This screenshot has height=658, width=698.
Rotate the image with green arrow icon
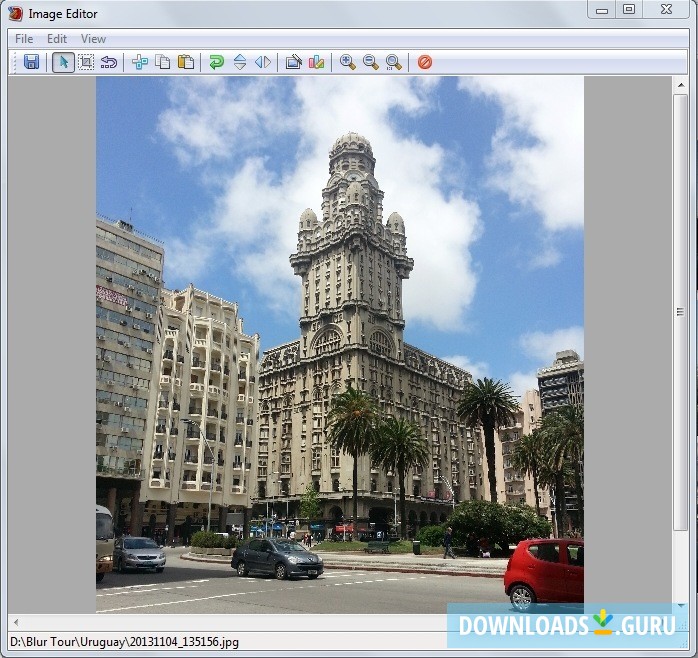[216, 62]
